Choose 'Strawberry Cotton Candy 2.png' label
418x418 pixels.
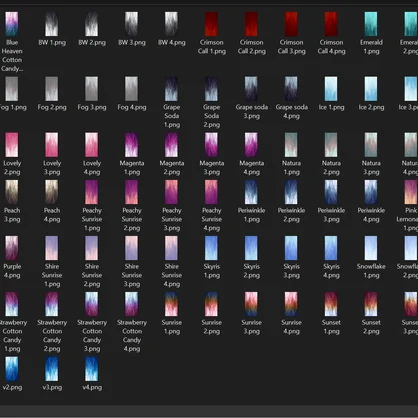point(52,336)
